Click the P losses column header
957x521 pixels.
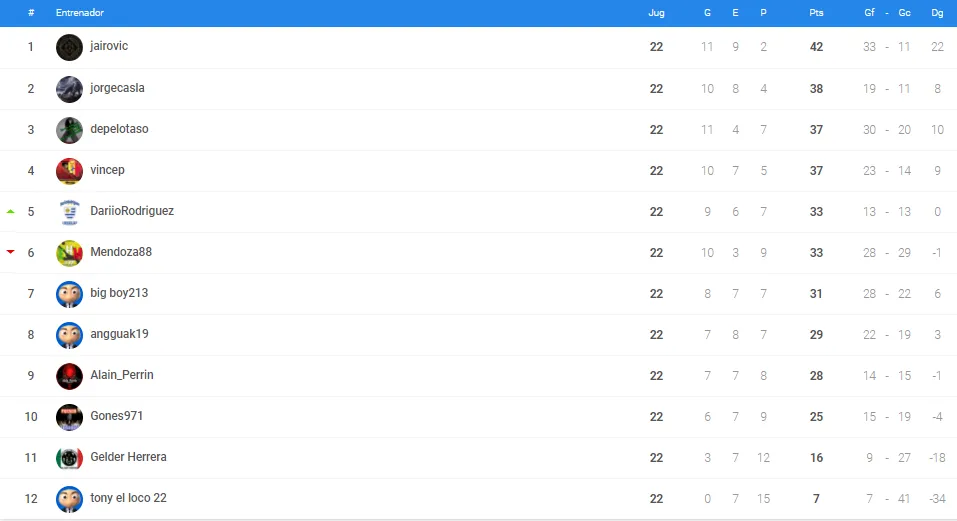764,13
